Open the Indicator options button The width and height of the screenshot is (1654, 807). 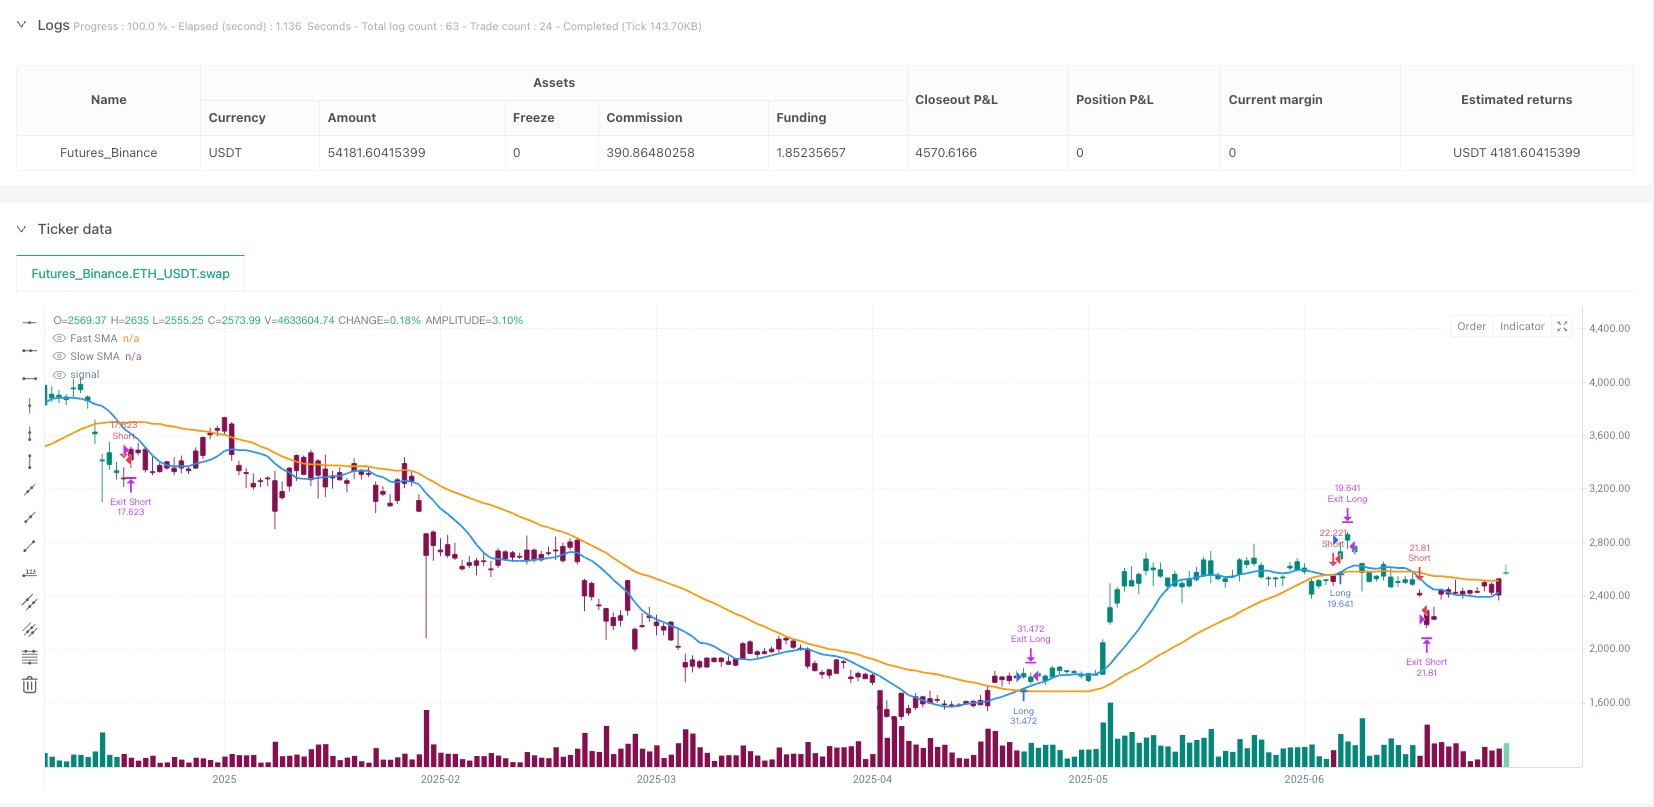pos(1521,327)
